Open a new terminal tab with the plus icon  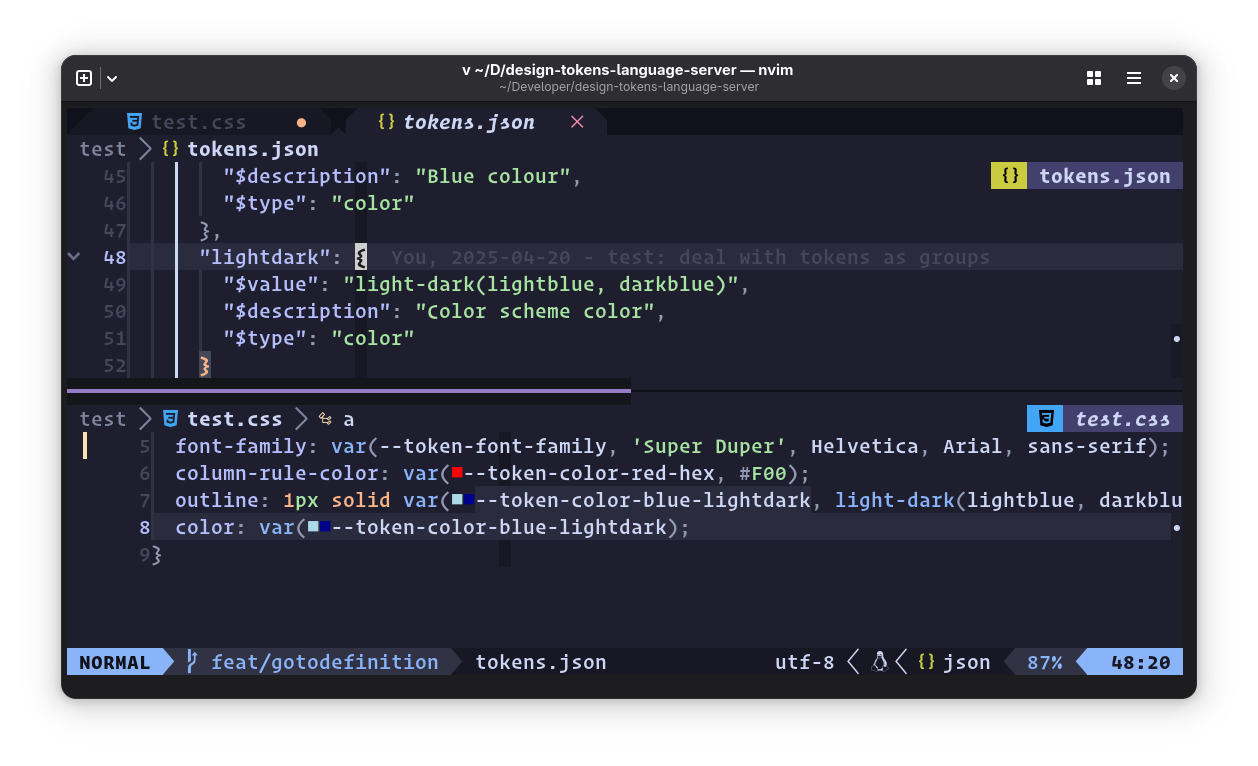(84, 77)
